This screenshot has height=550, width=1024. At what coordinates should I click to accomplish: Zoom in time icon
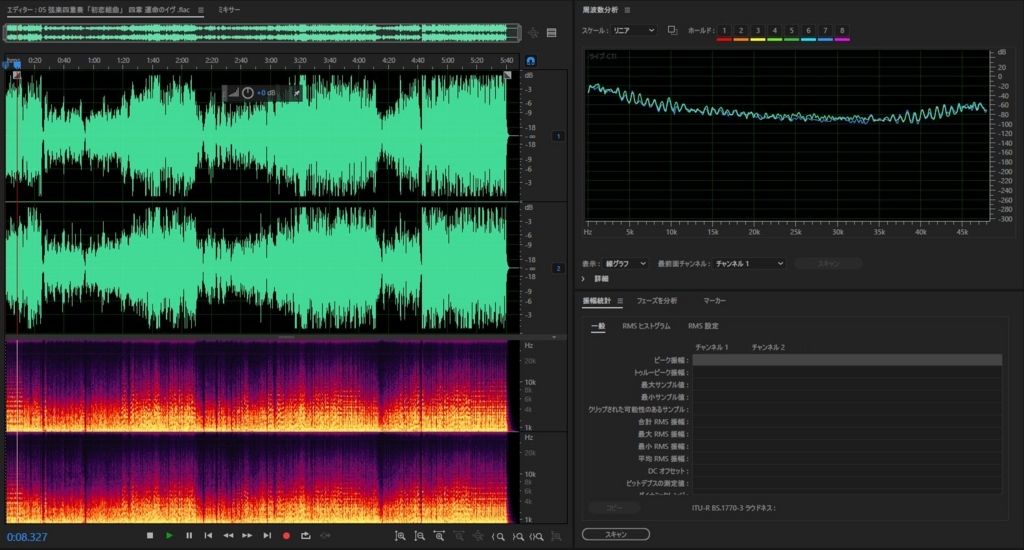point(439,536)
